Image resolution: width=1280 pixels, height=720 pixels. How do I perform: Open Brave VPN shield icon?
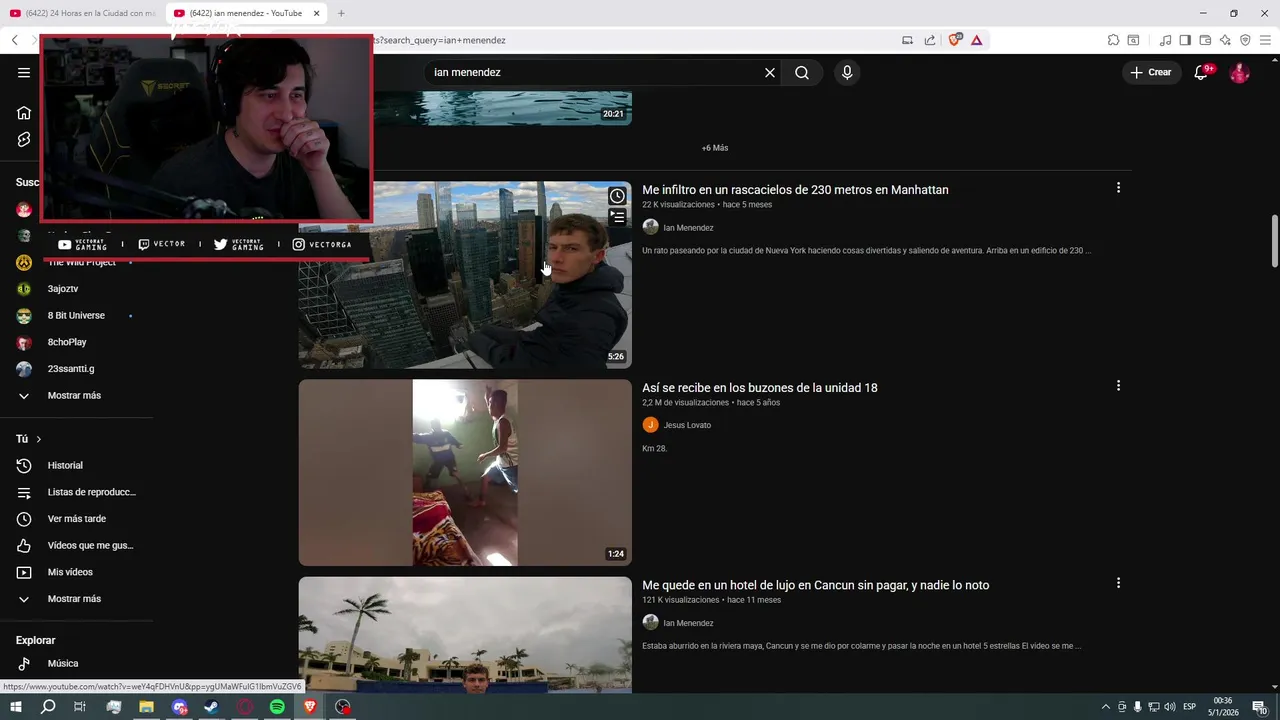1245,40
